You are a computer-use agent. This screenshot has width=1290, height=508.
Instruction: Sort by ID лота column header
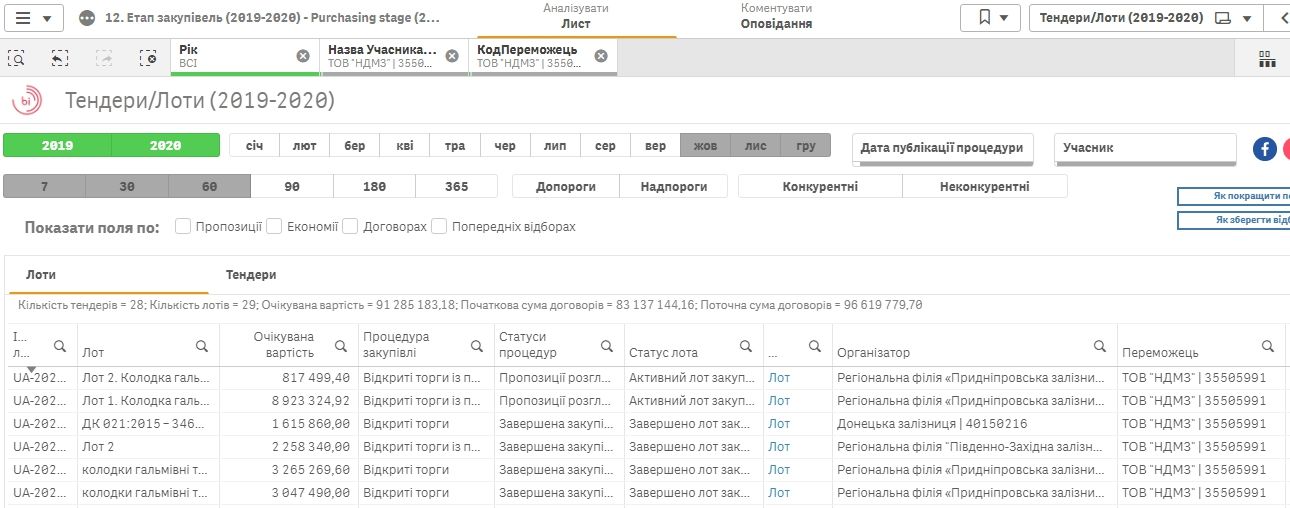[x=20, y=344]
